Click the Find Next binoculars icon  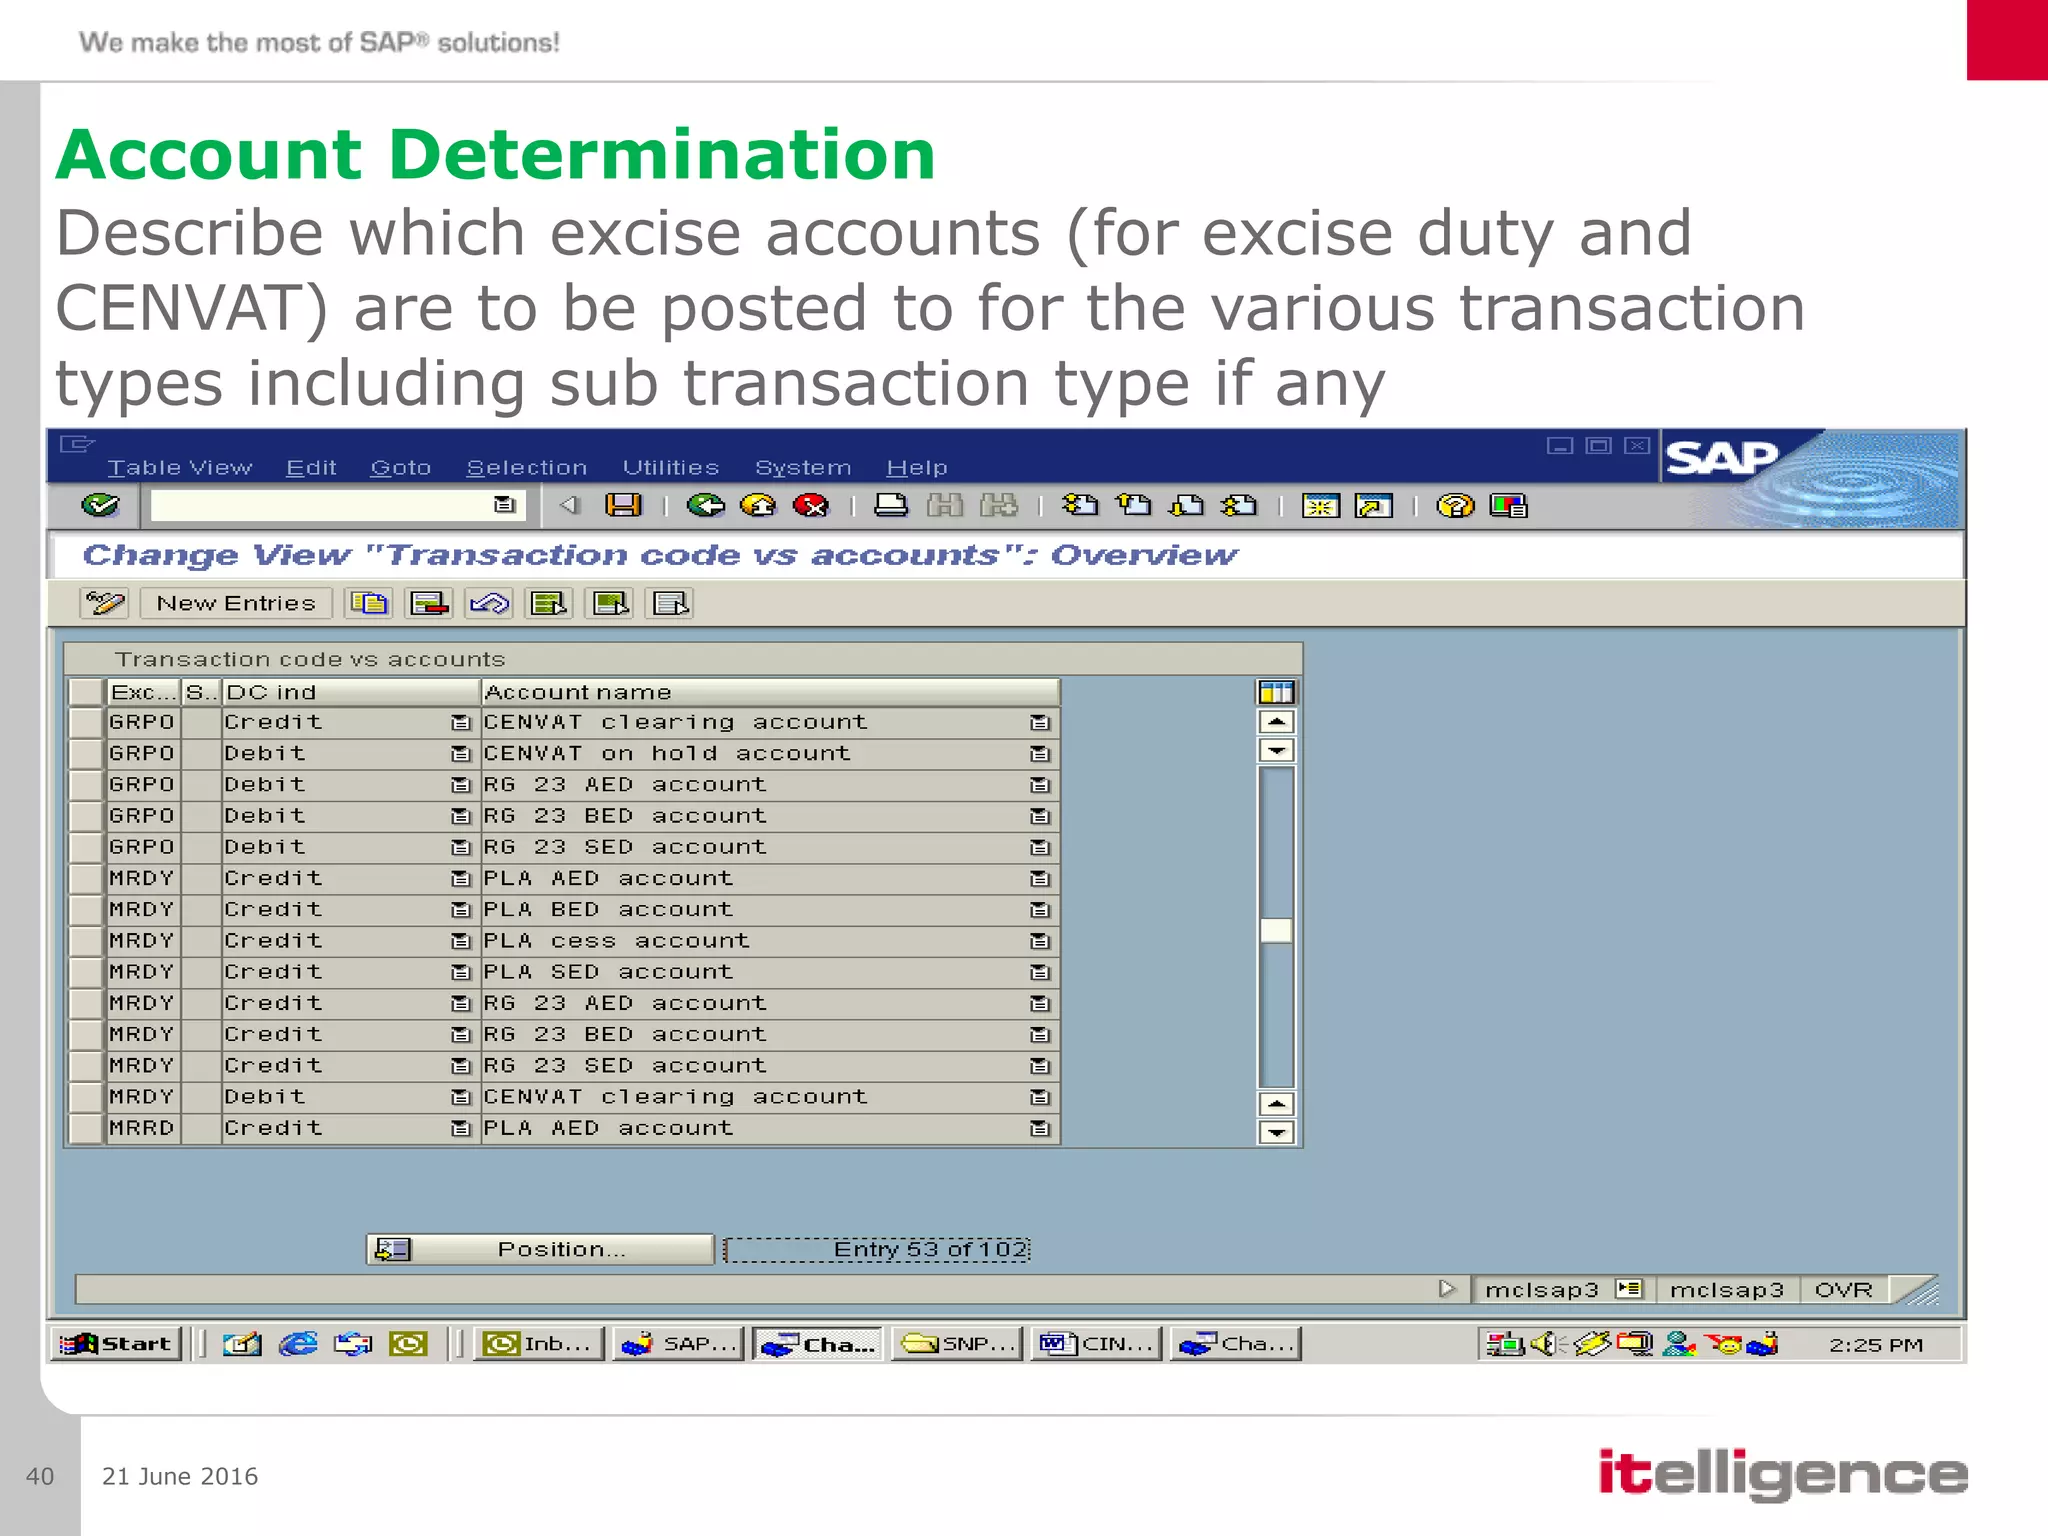point(998,506)
